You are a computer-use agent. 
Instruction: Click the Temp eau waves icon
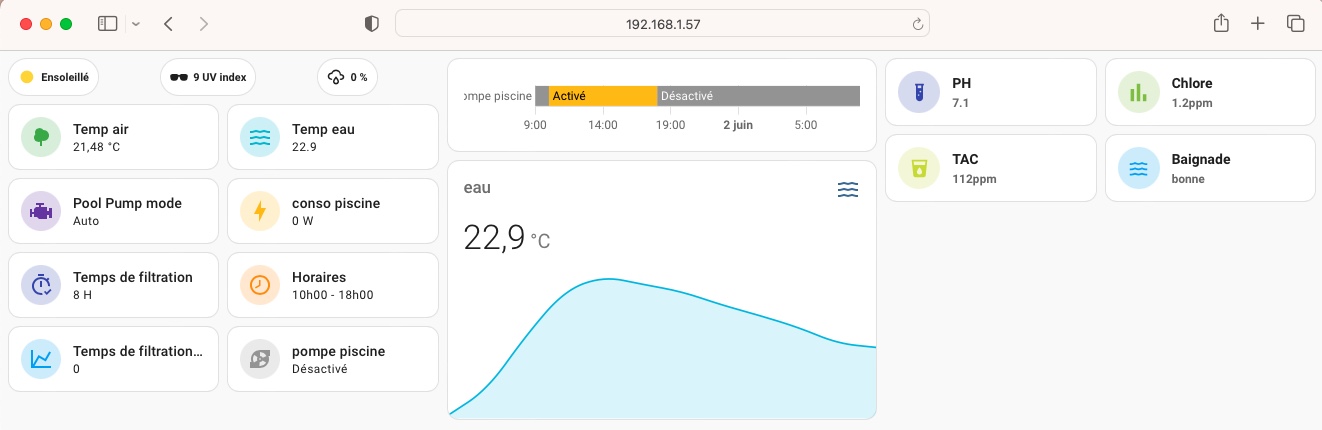coord(260,137)
